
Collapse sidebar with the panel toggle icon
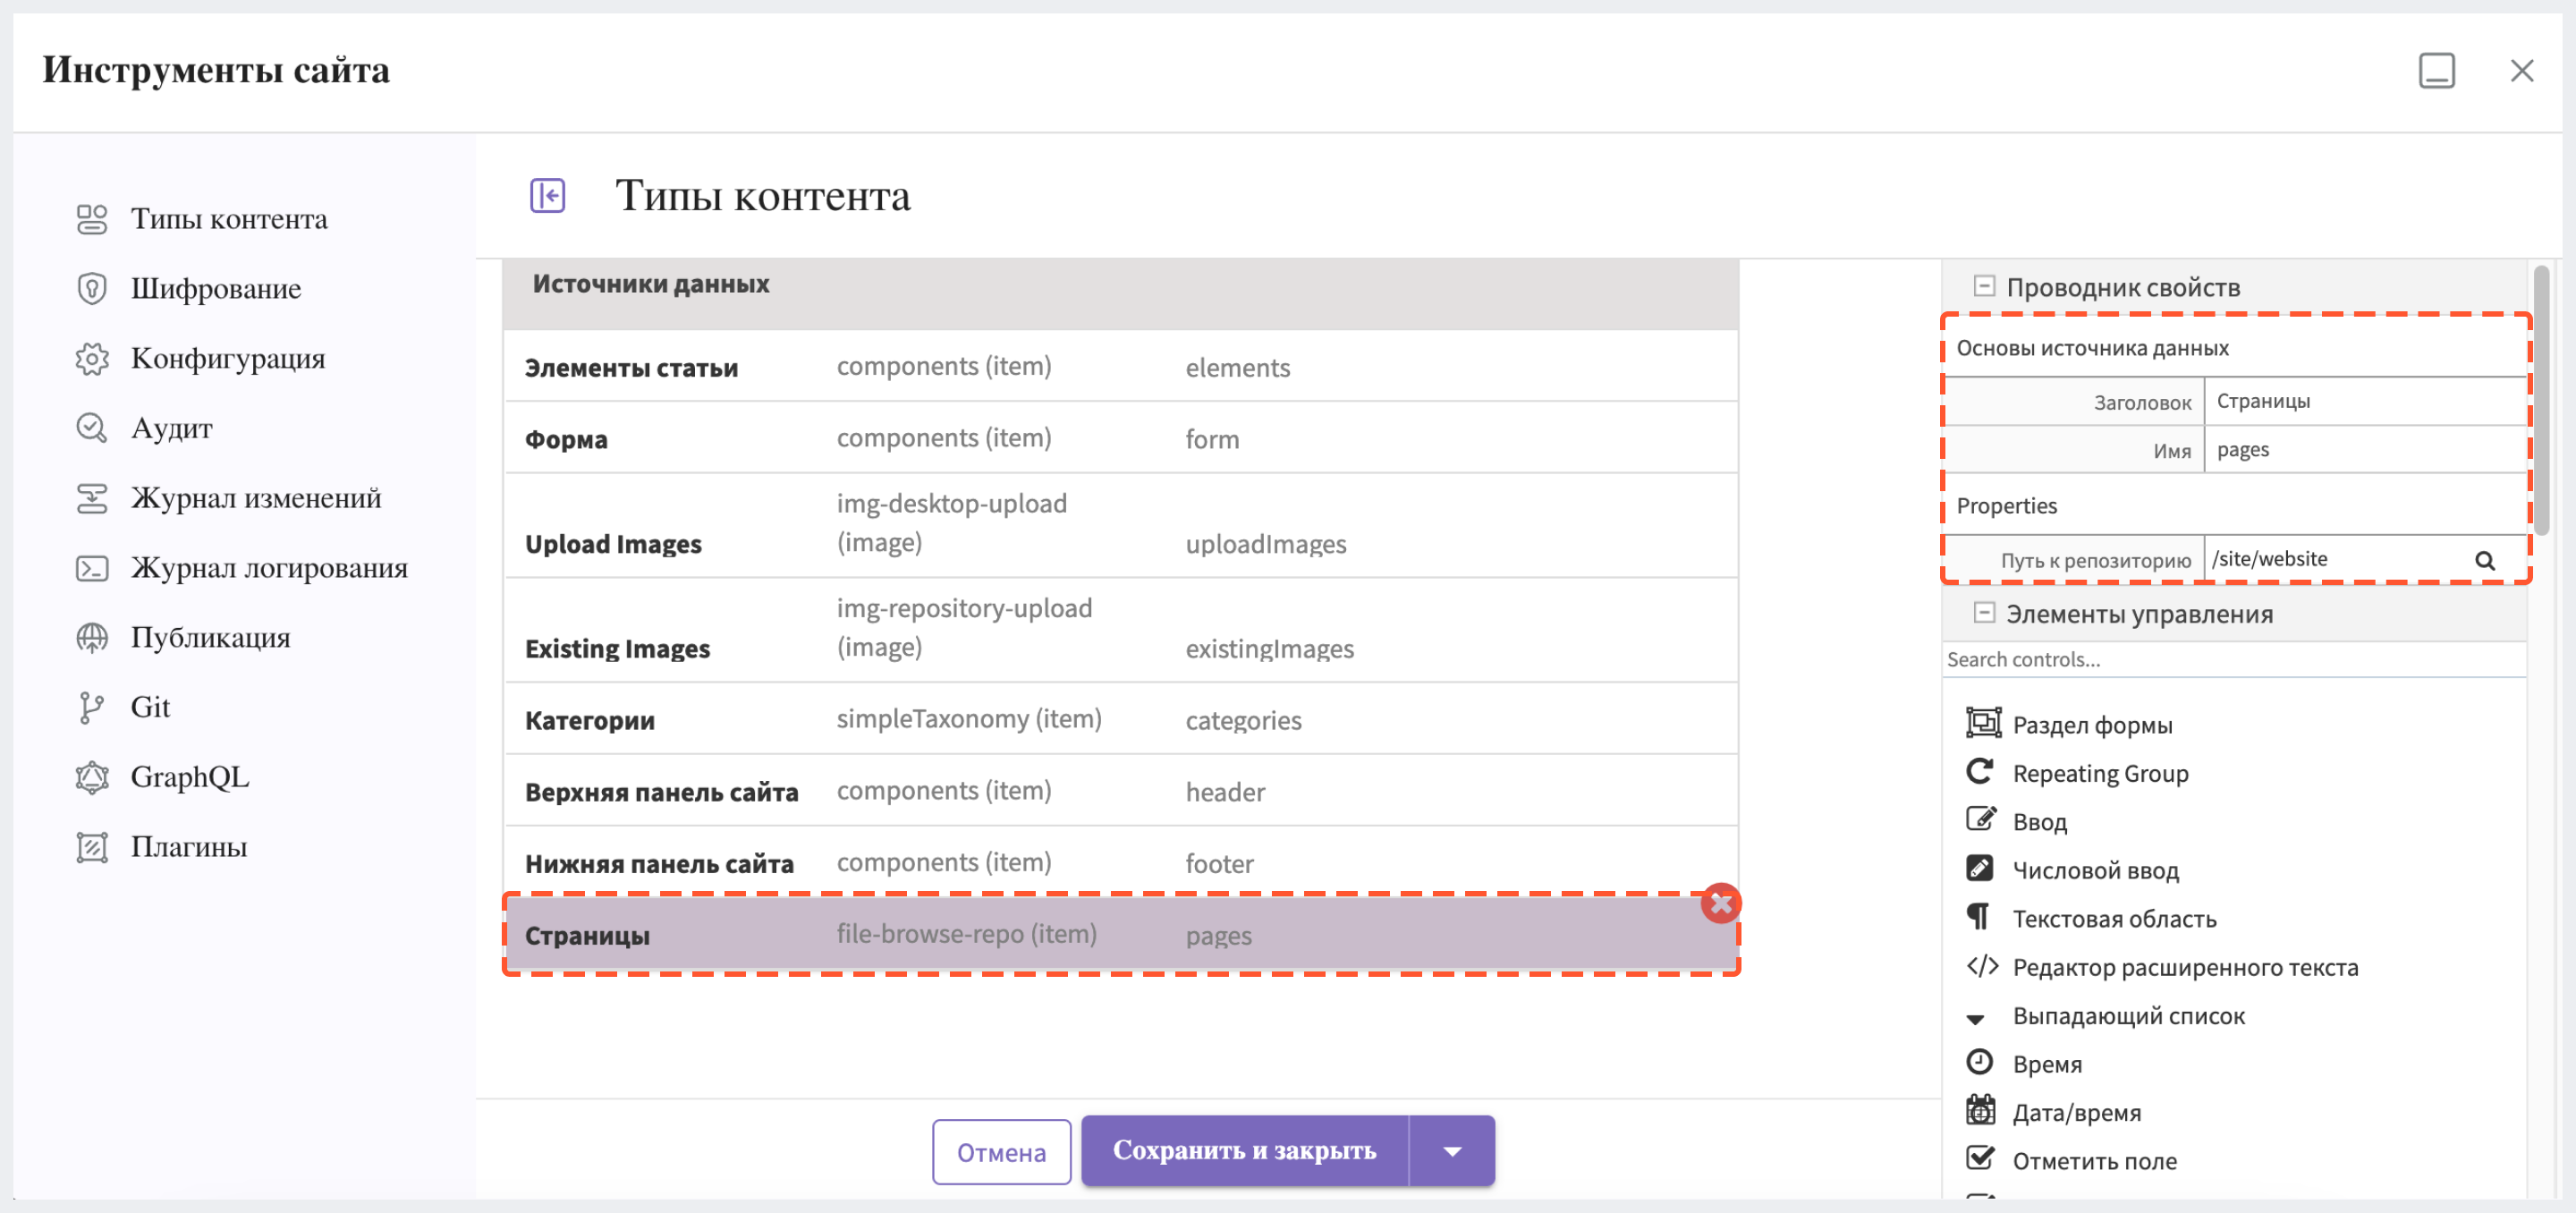(547, 195)
